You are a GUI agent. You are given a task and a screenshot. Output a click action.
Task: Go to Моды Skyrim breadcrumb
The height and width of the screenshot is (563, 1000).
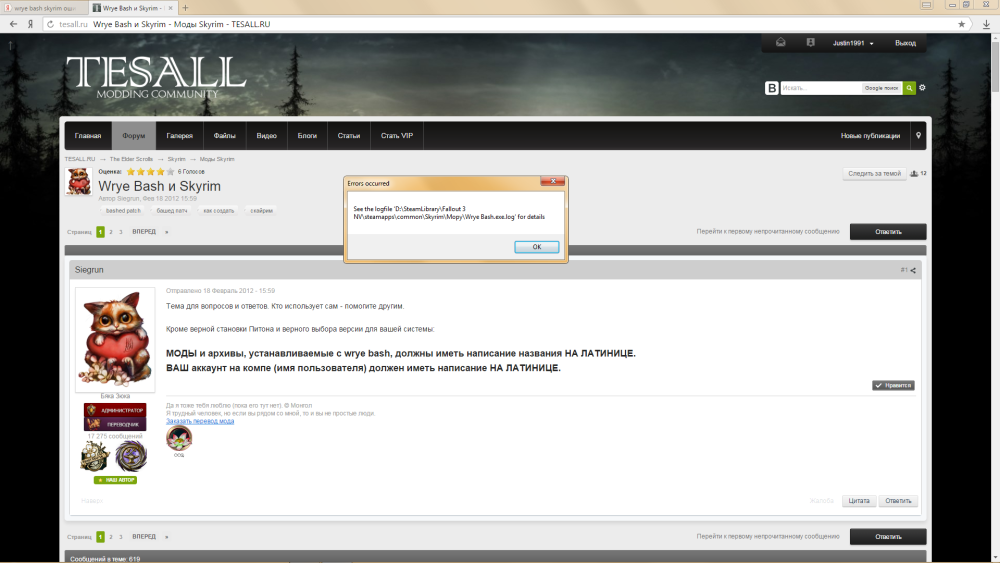(217, 159)
